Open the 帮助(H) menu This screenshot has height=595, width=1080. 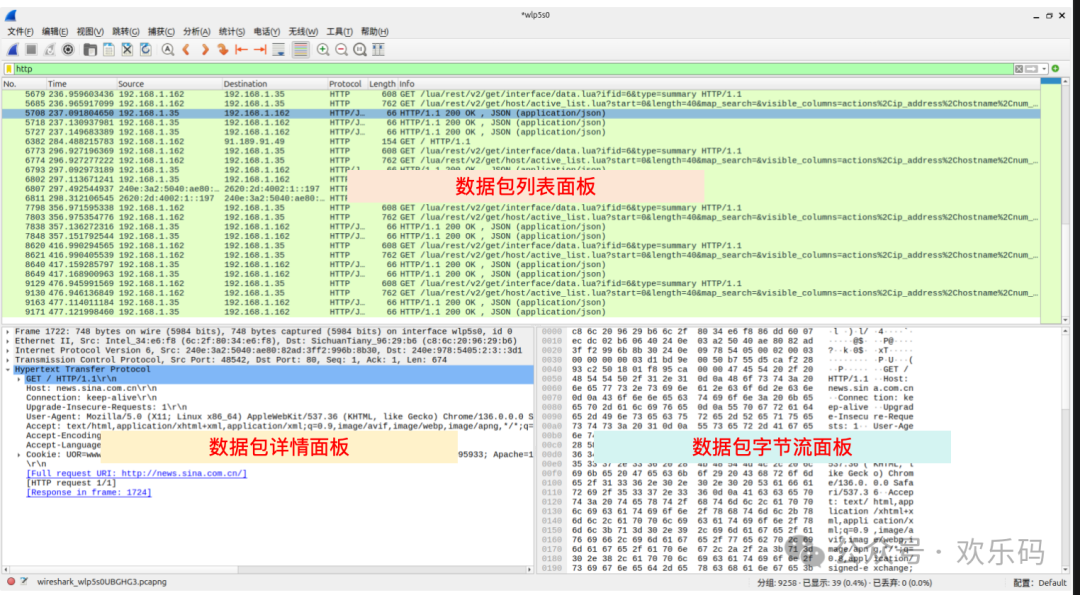[x=375, y=32]
